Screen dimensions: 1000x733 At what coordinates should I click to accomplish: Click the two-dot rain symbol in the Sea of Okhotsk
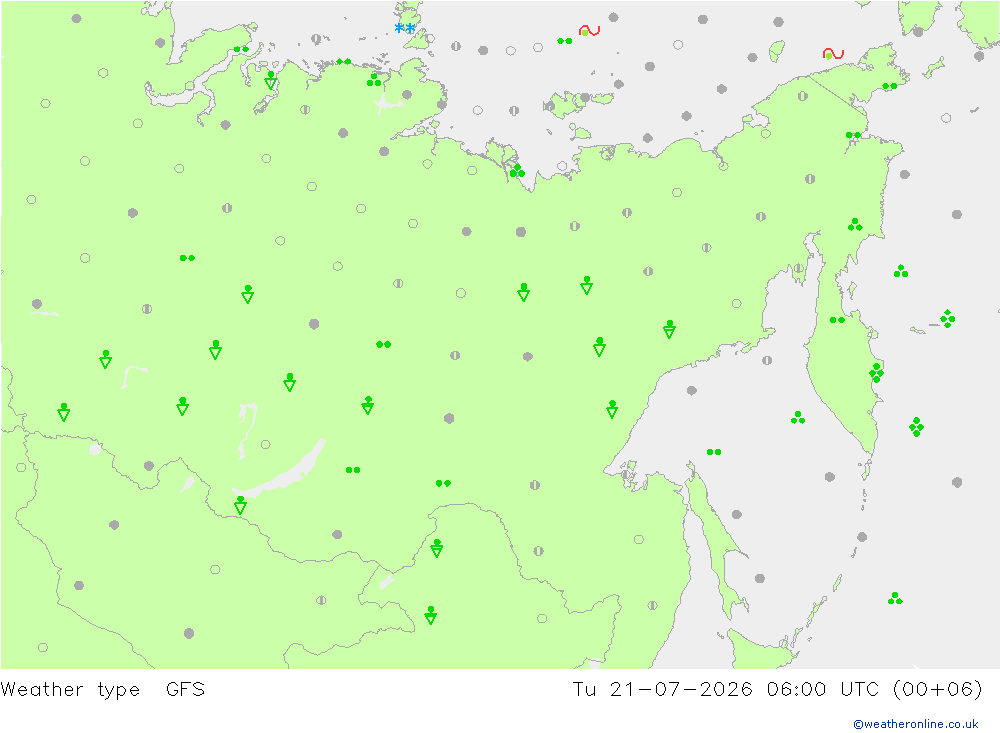[714, 452]
